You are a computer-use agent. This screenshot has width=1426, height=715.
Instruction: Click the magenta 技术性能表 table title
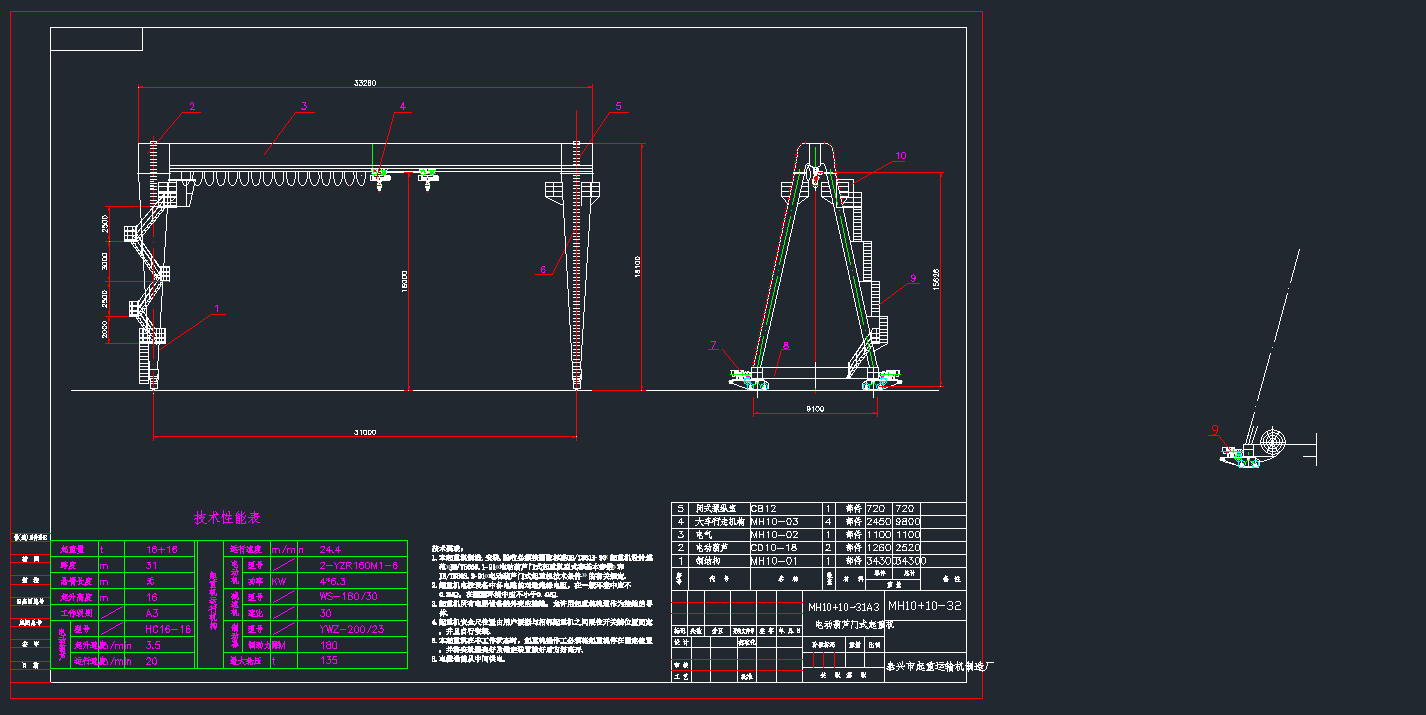(x=227, y=518)
